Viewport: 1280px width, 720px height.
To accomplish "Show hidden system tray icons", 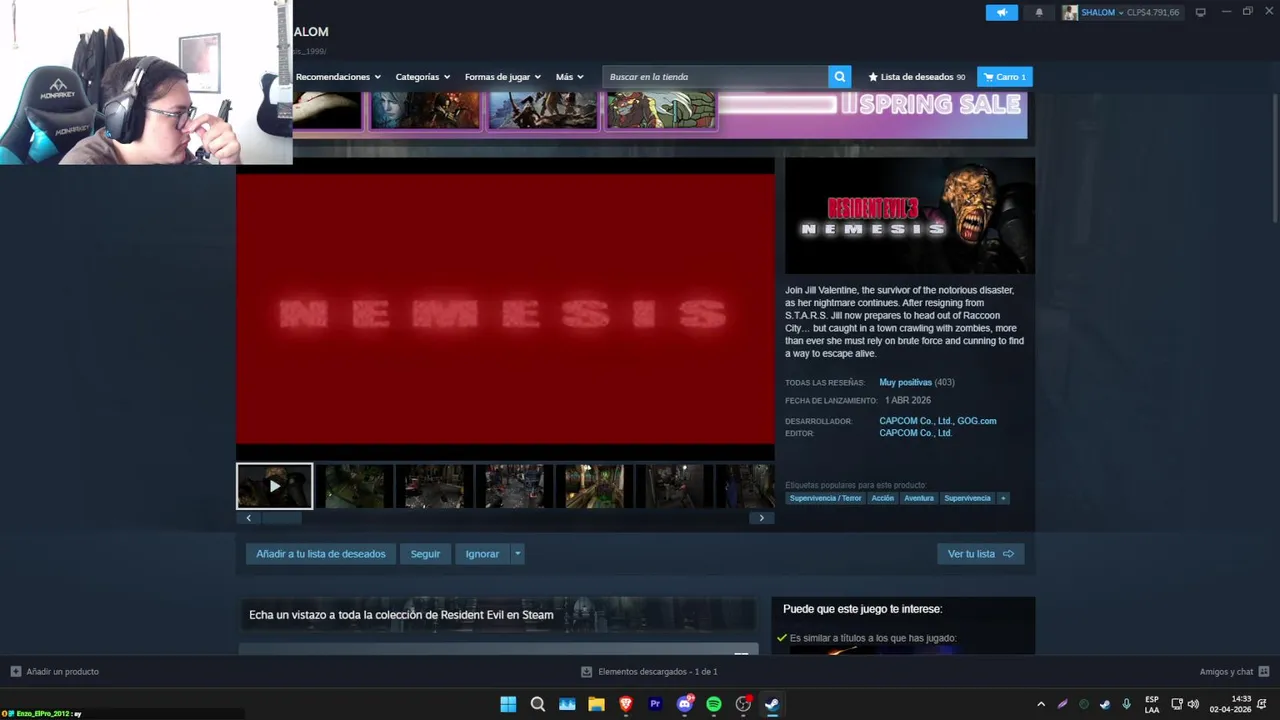I will (1041, 704).
